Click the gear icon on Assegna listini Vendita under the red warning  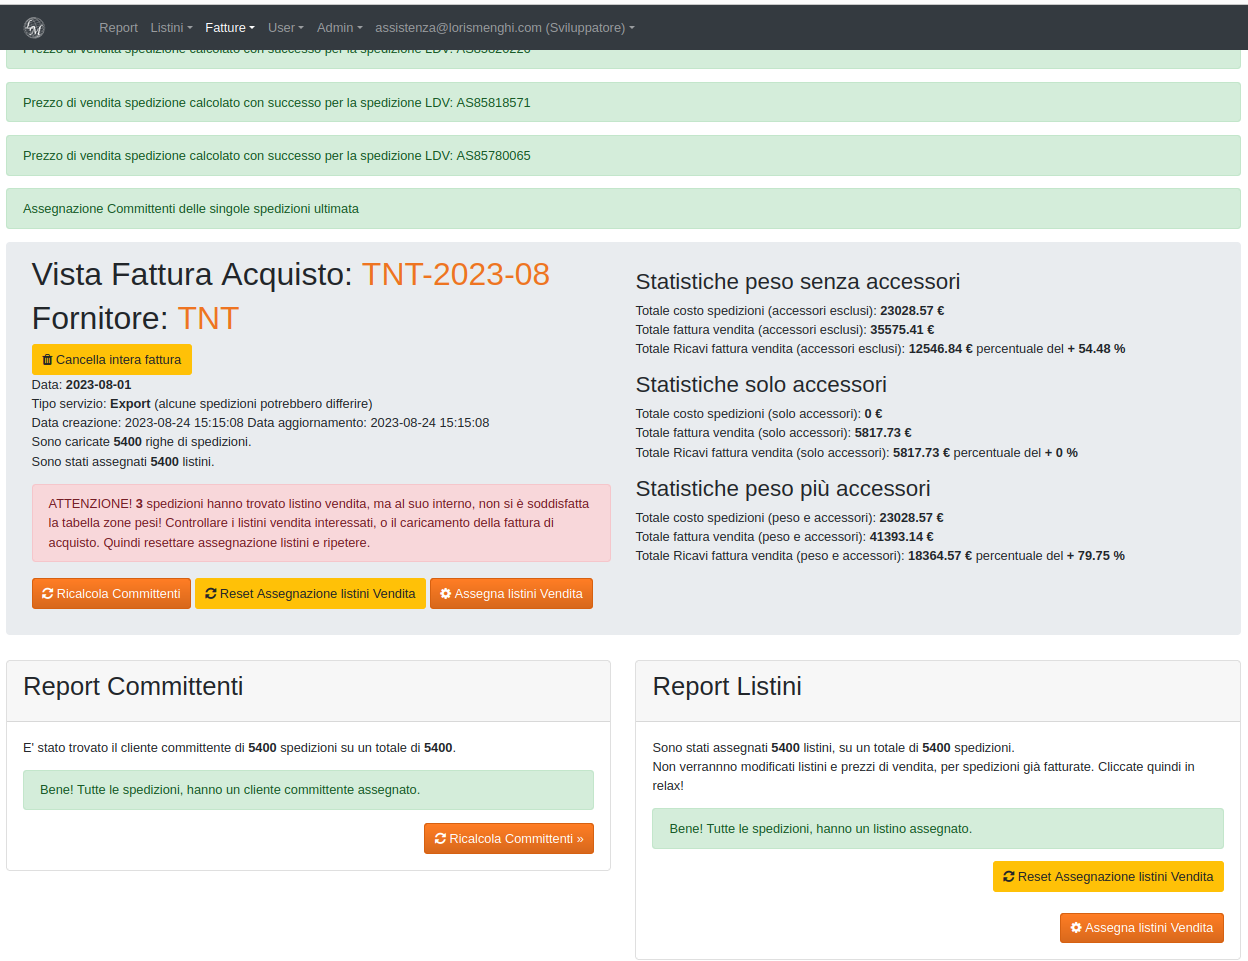446,594
